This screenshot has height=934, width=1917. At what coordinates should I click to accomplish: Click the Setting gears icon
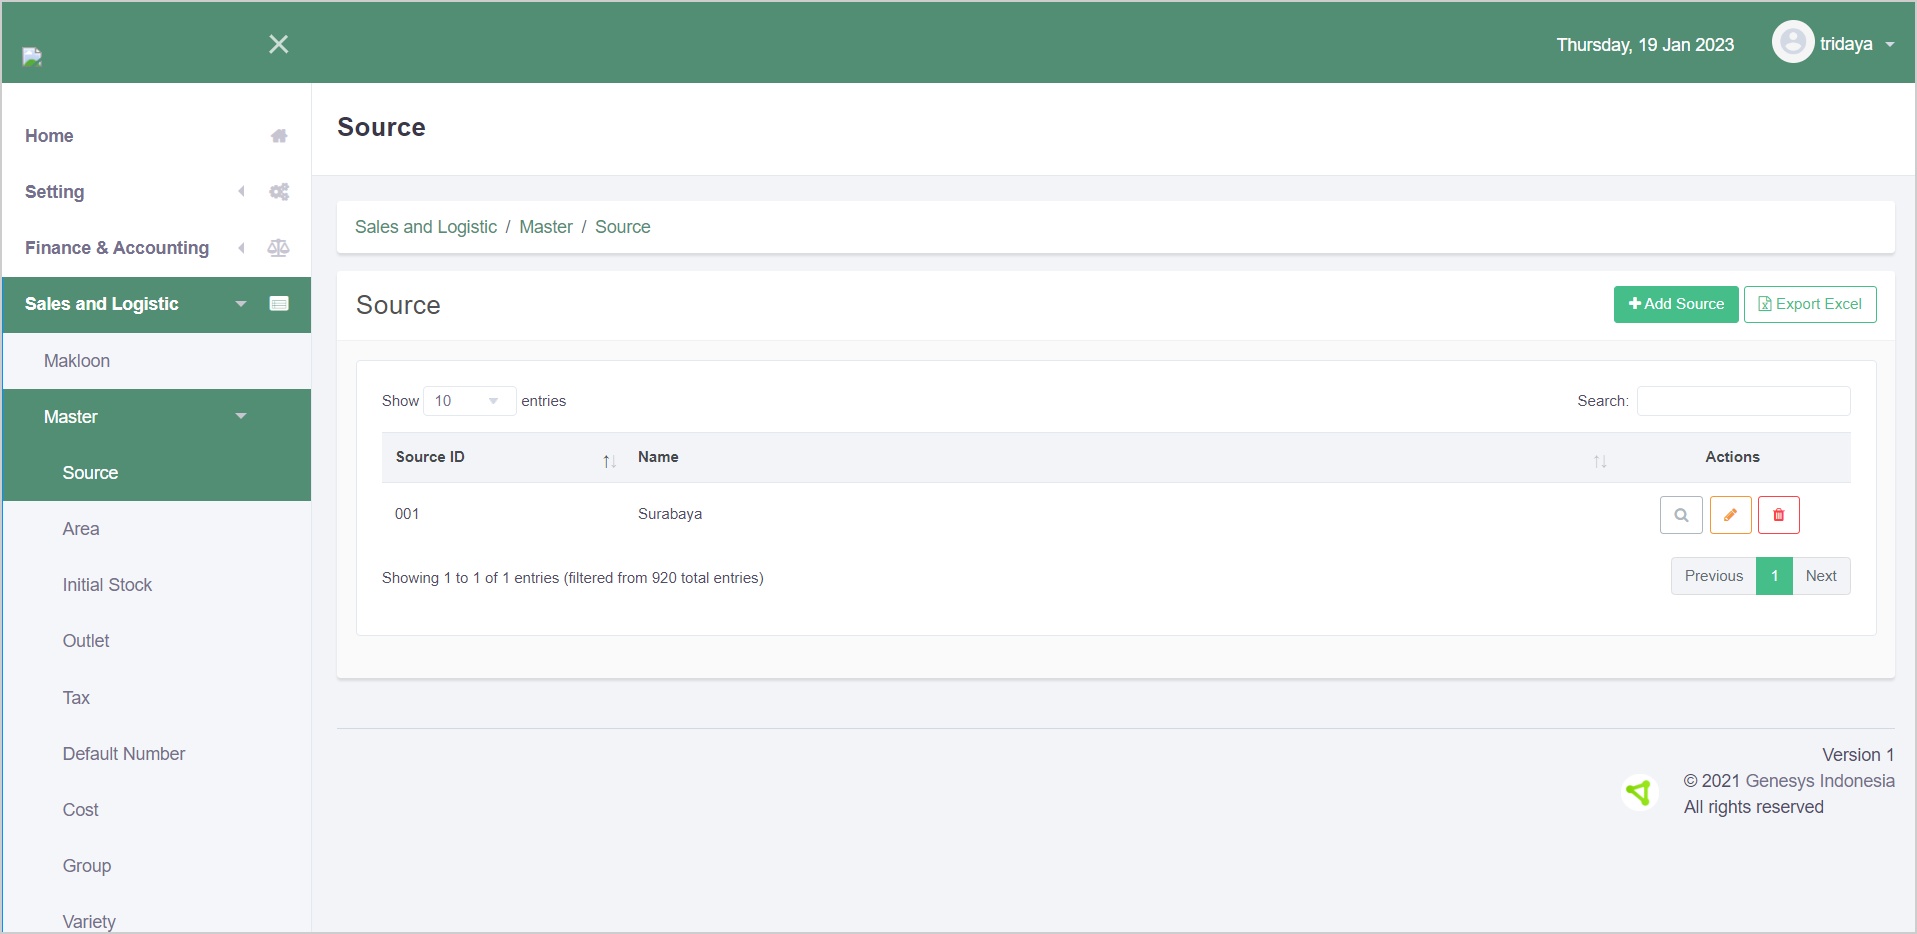(279, 192)
